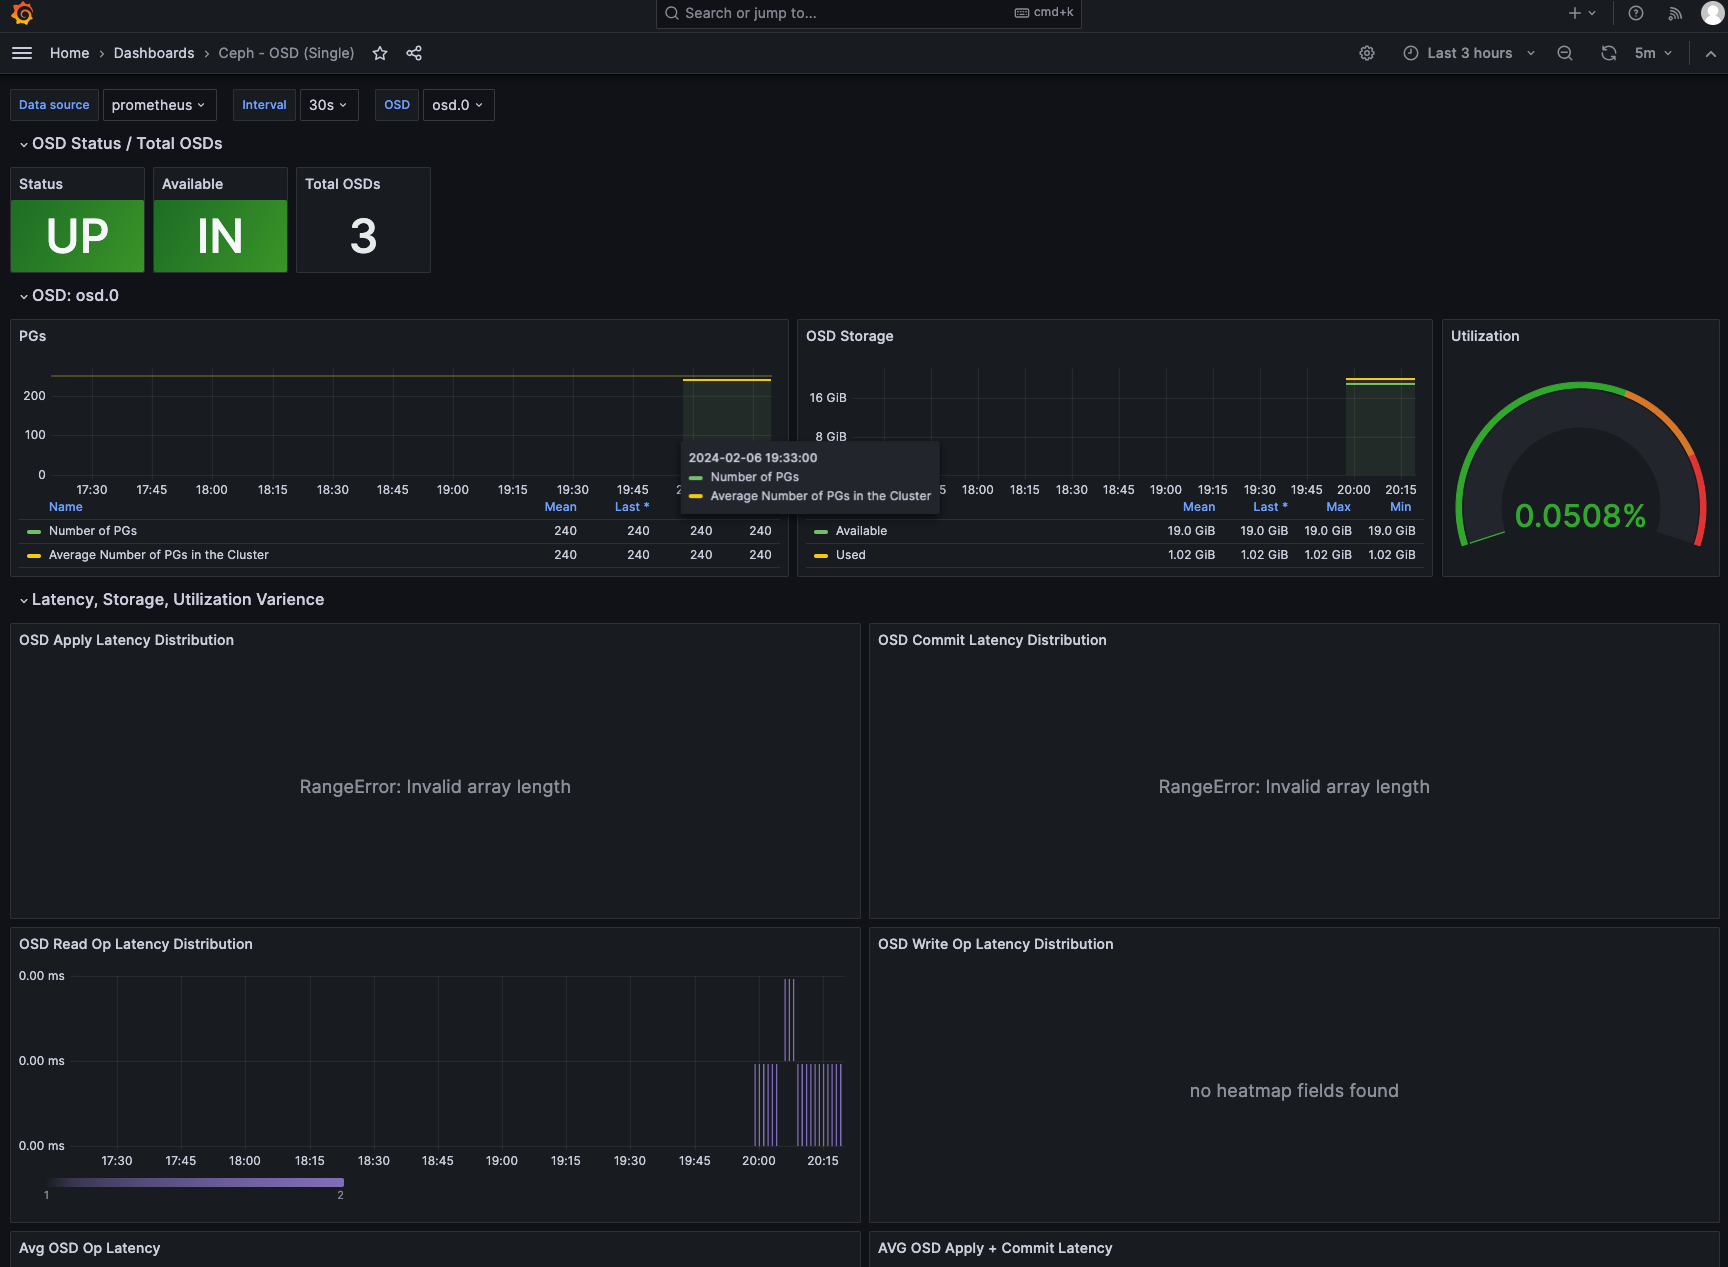Open the news feed icon
The image size is (1728, 1267).
(1675, 13)
